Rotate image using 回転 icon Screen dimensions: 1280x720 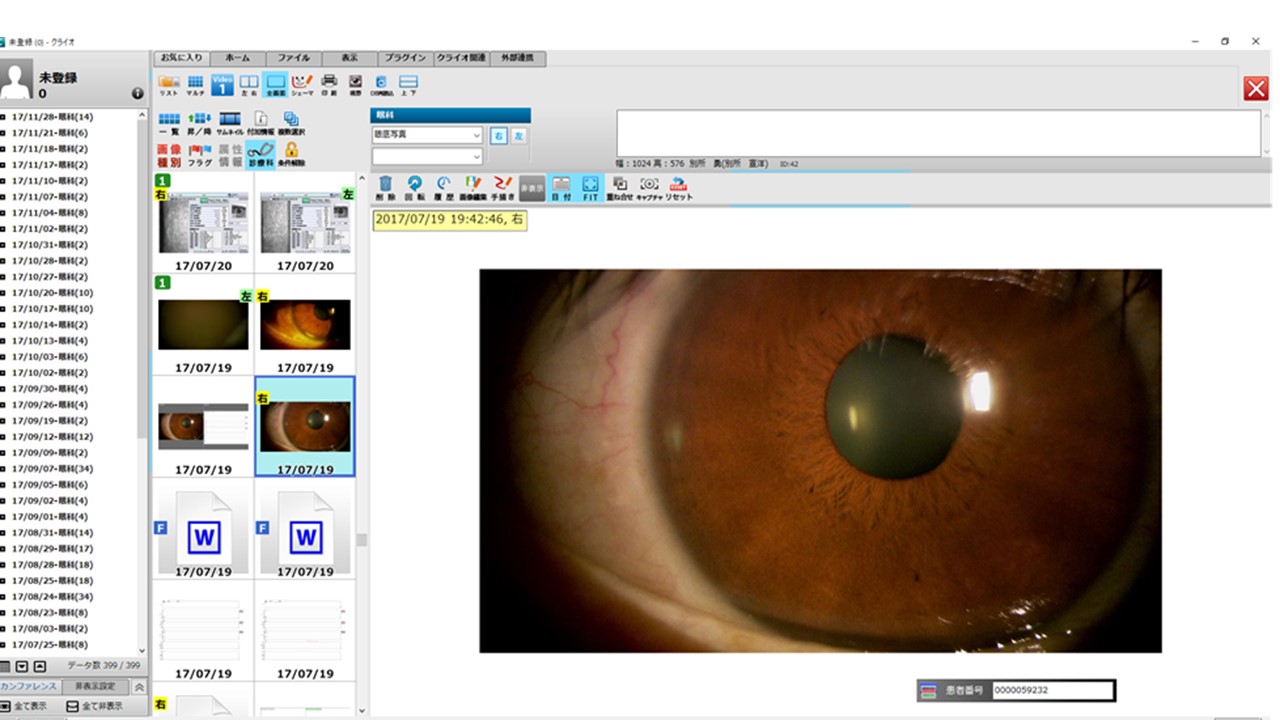pos(414,188)
